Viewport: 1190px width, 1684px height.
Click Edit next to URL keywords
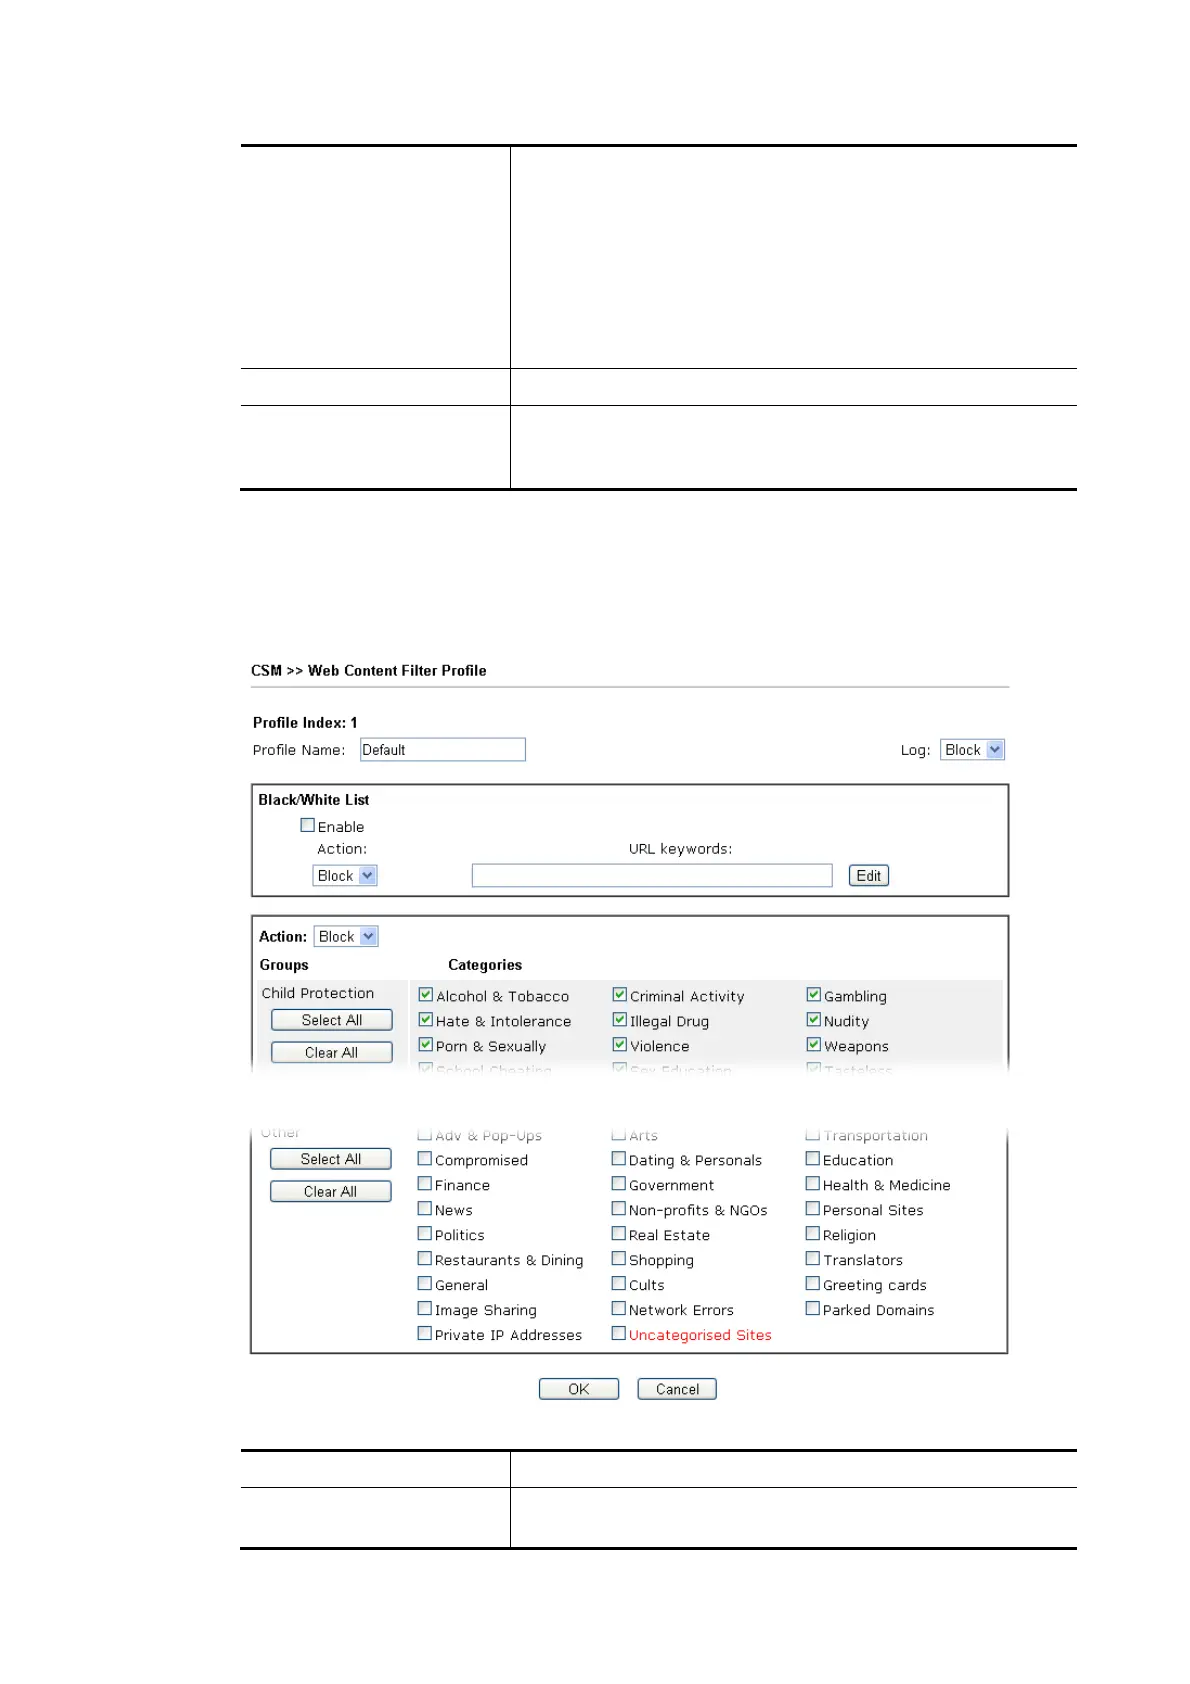[869, 876]
